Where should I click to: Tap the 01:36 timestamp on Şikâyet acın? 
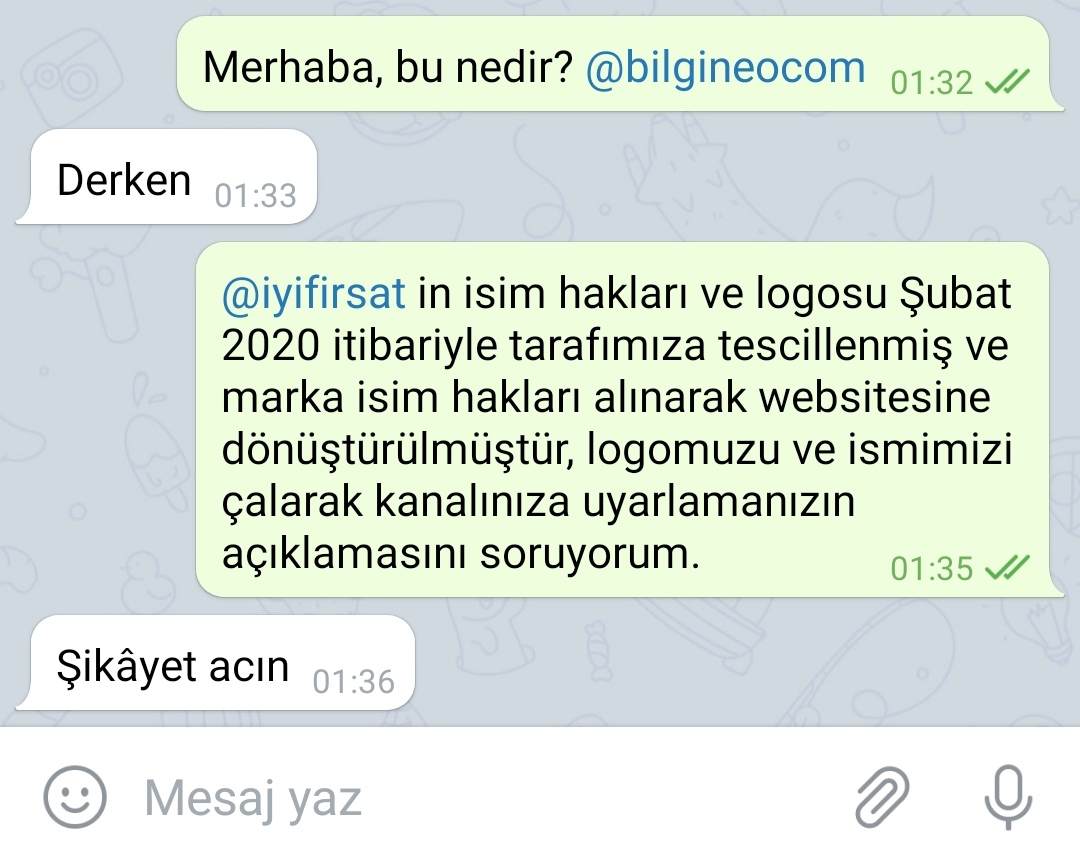tap(353, 682)
